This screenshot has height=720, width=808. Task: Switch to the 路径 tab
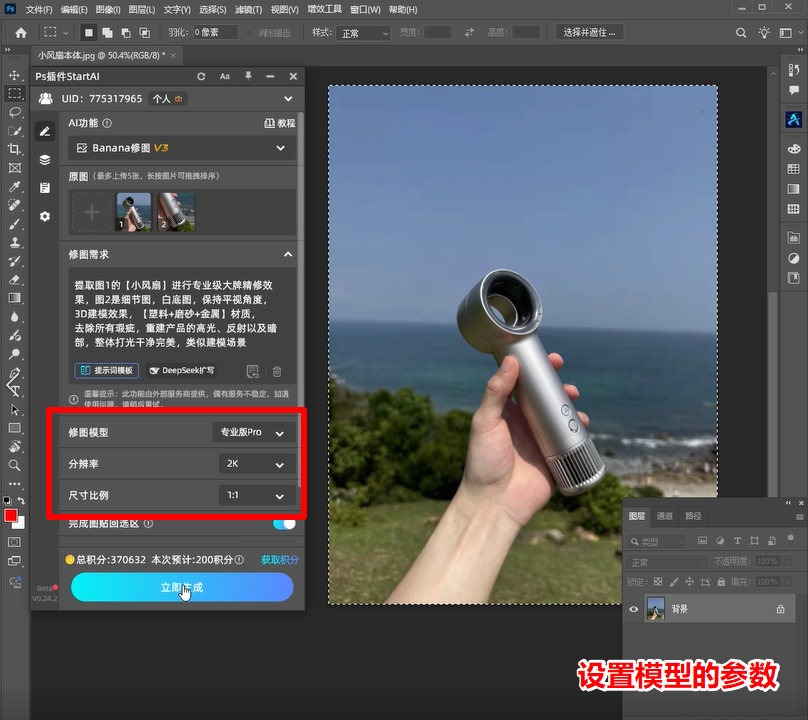(x=693, y=516)
